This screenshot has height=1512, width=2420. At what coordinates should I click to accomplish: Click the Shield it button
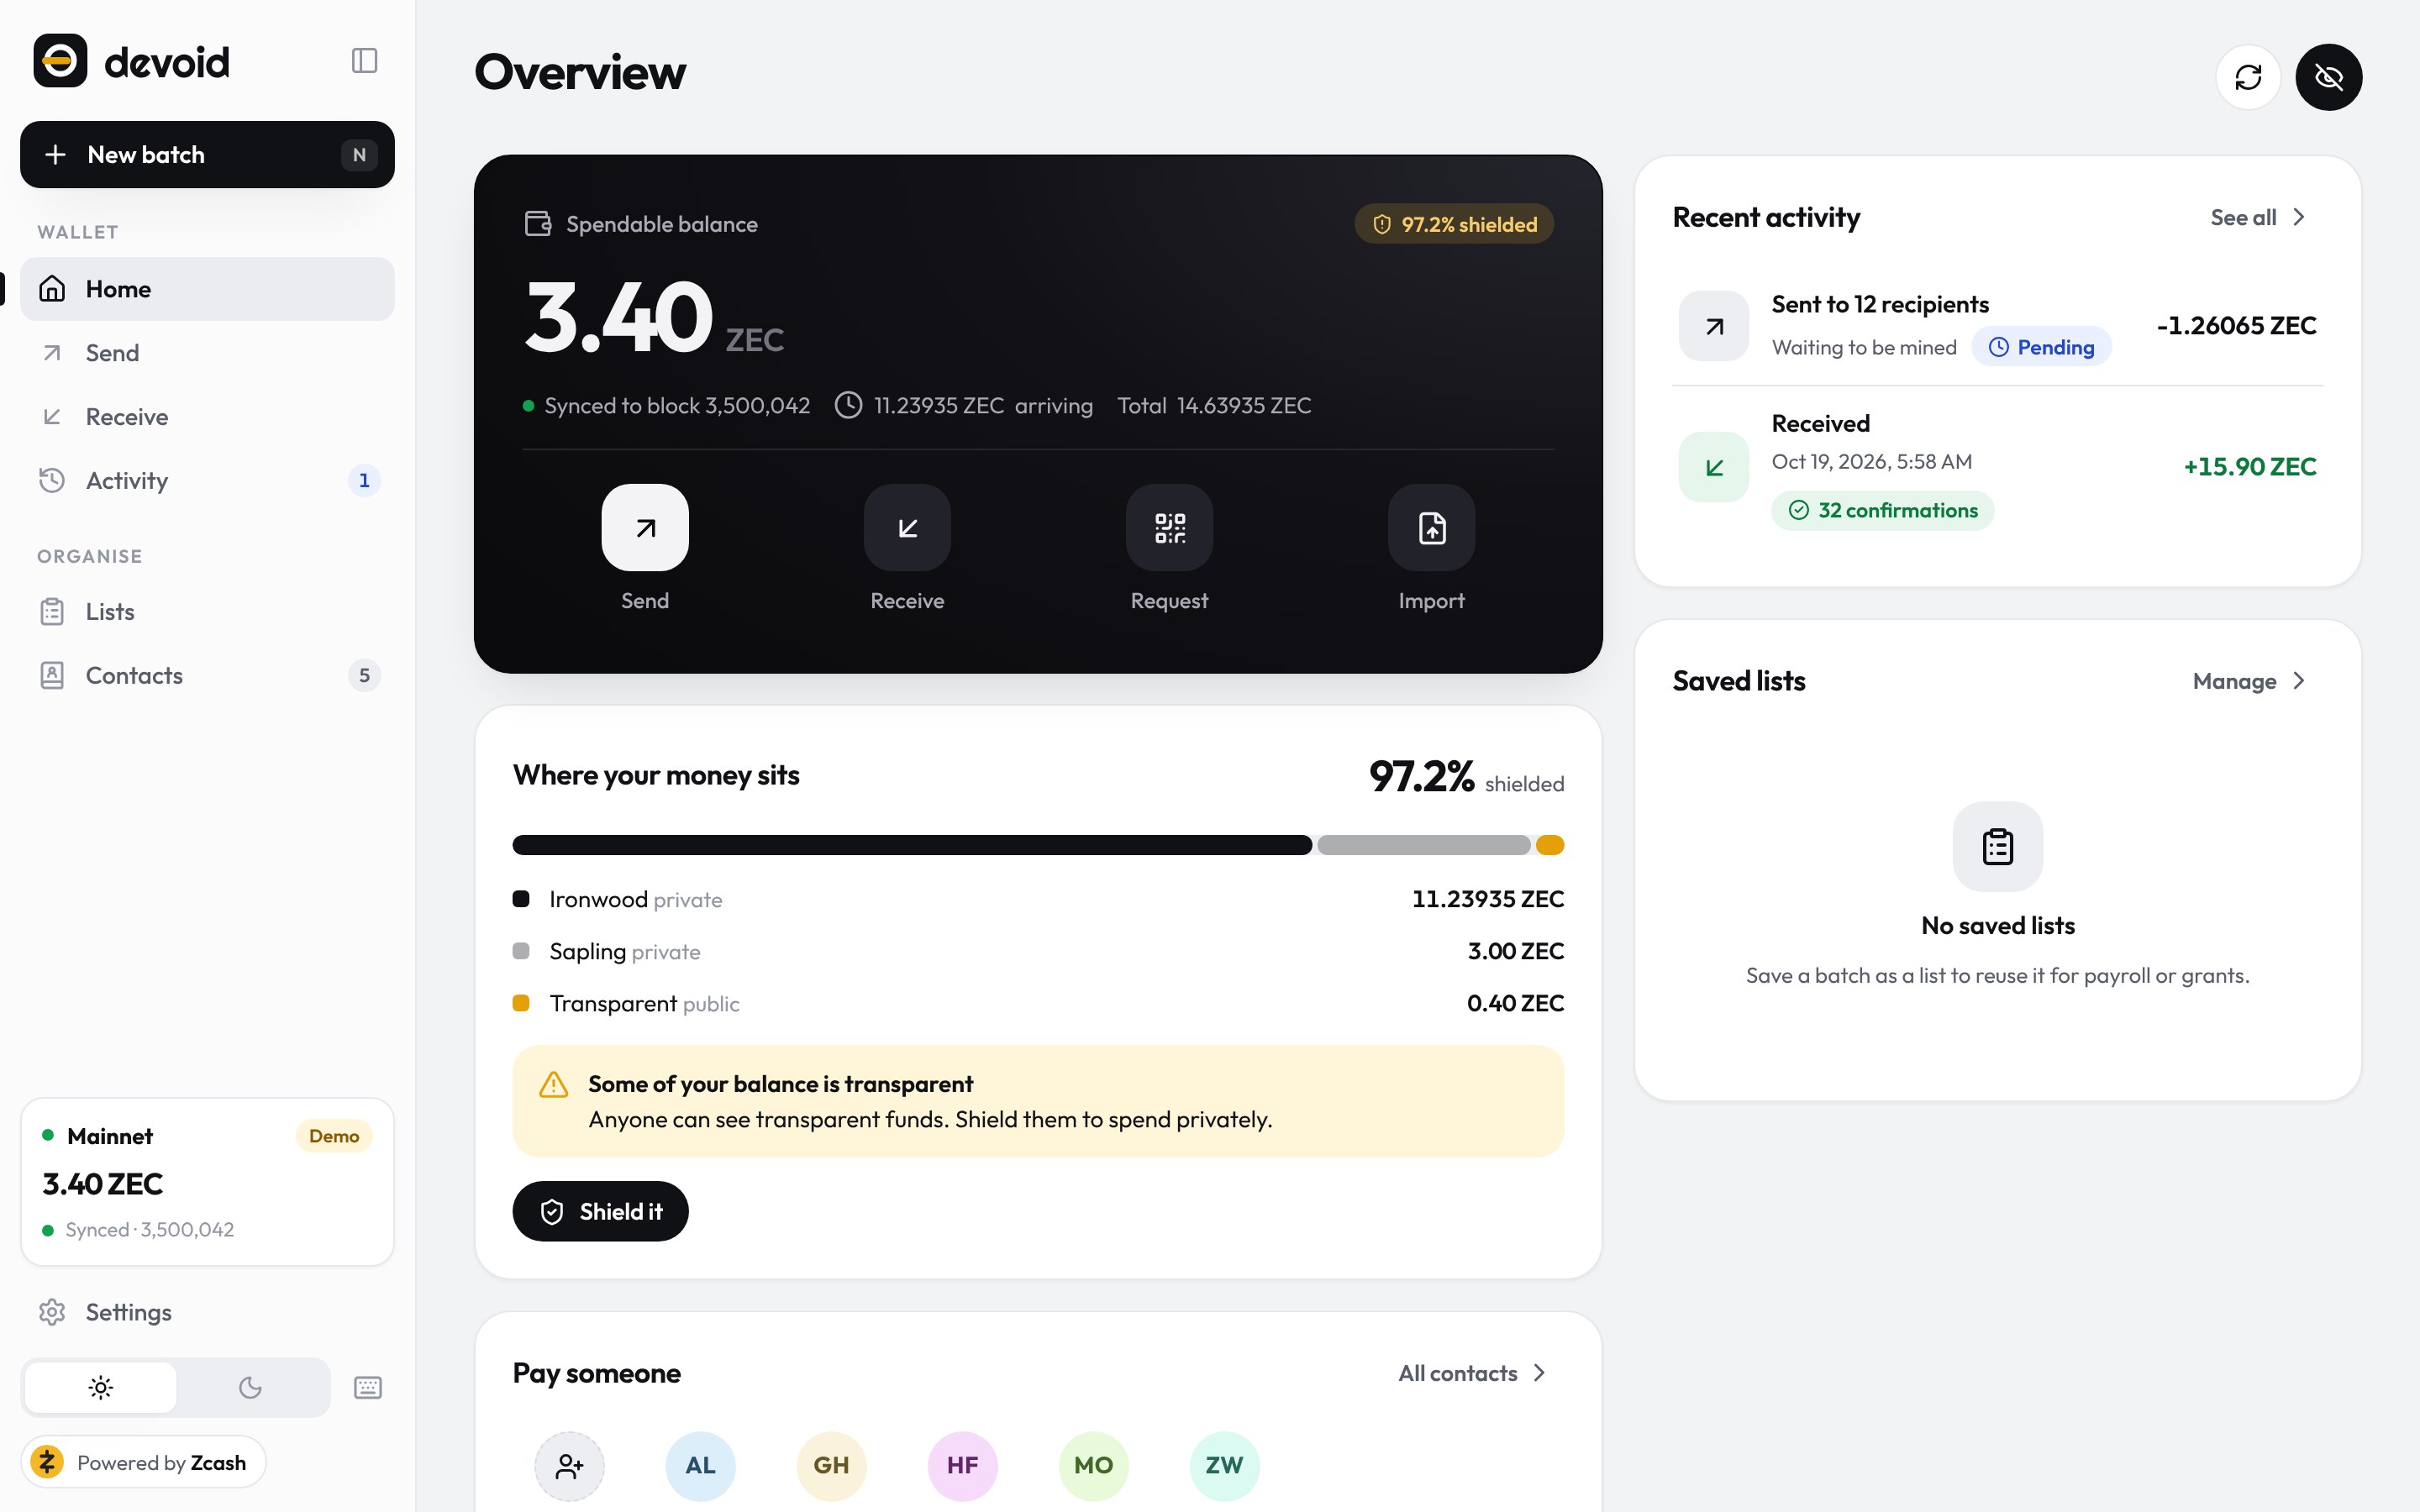tap(600, 1212)
